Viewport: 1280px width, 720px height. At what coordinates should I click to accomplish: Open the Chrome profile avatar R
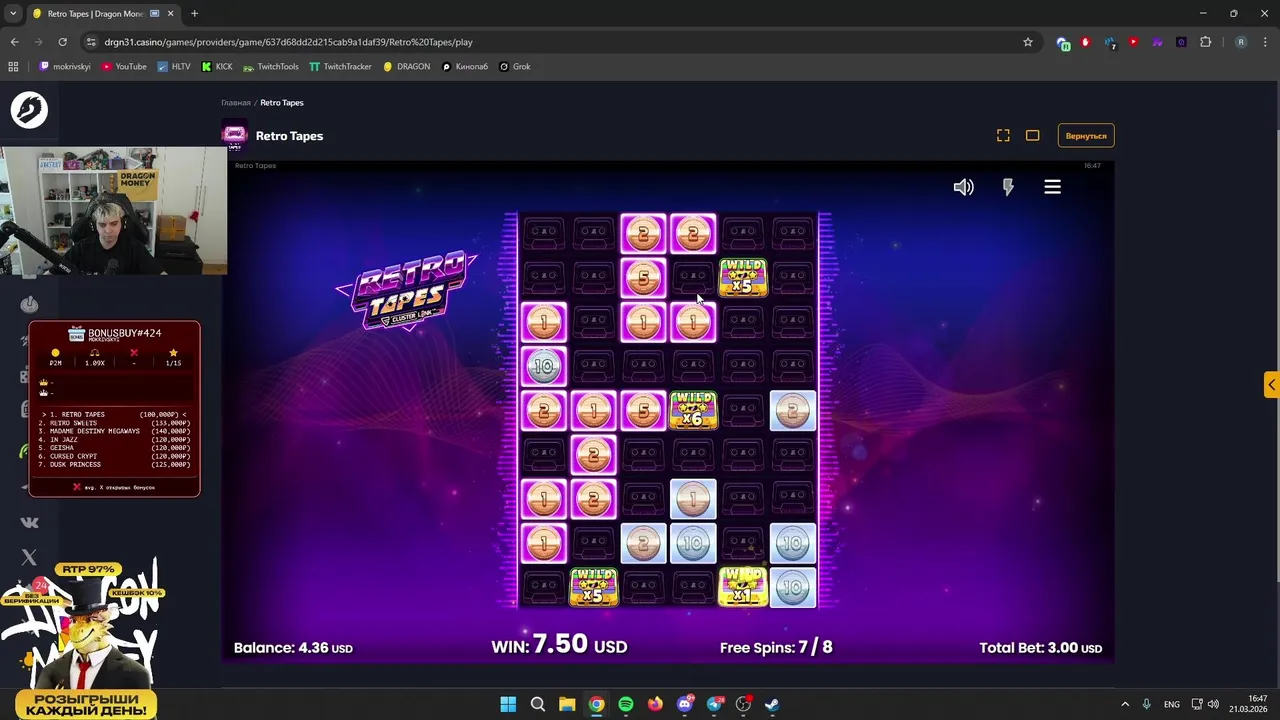1241,42
